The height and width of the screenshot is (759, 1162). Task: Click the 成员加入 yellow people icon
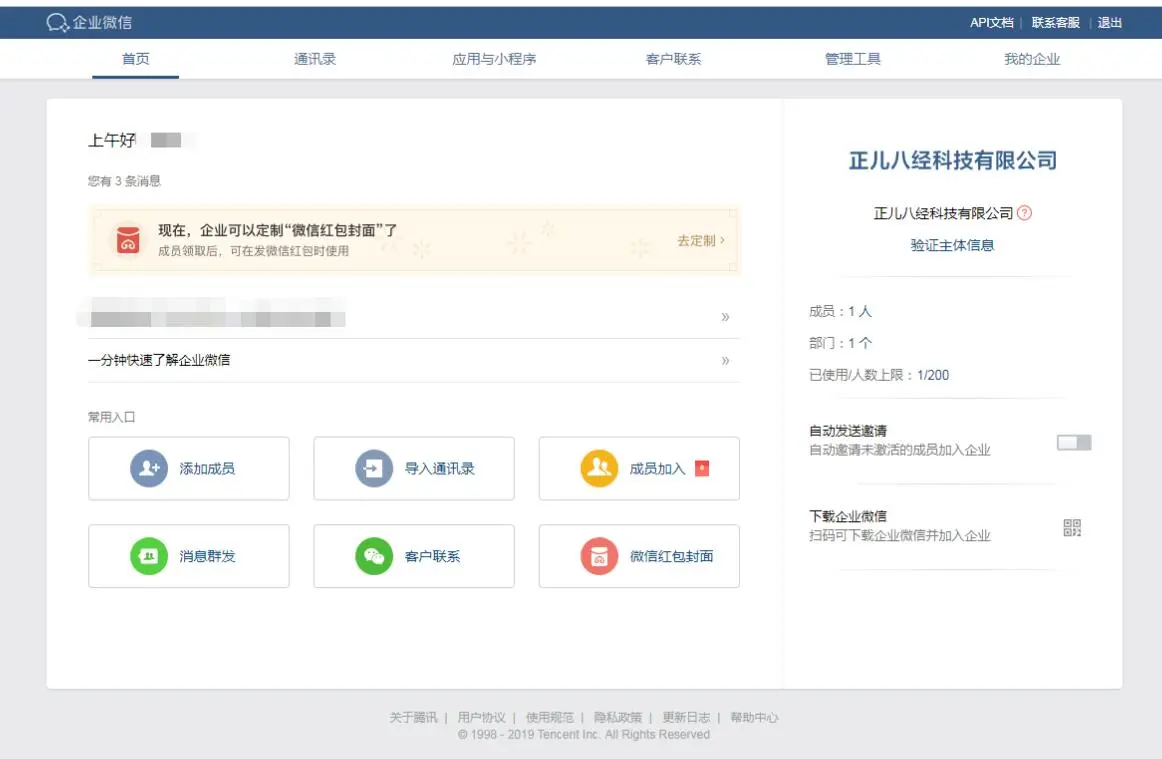(x=600, y=468)
